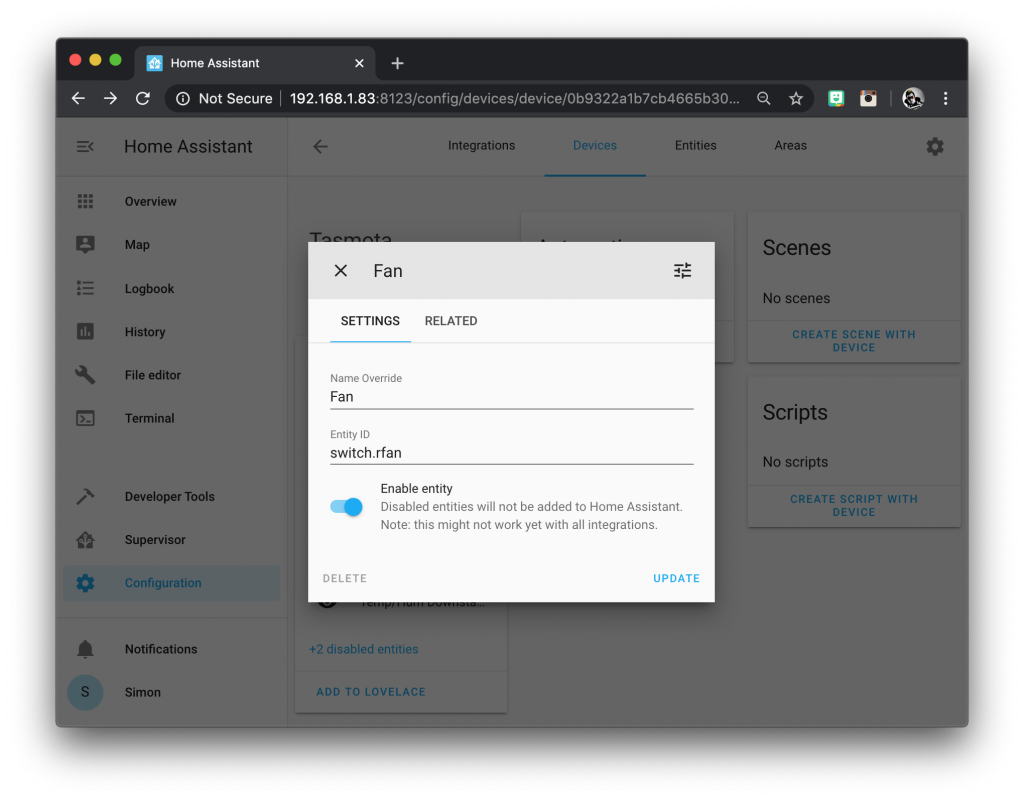Switch to the SETTINGS tab in dialog

[x=370, y=321]
